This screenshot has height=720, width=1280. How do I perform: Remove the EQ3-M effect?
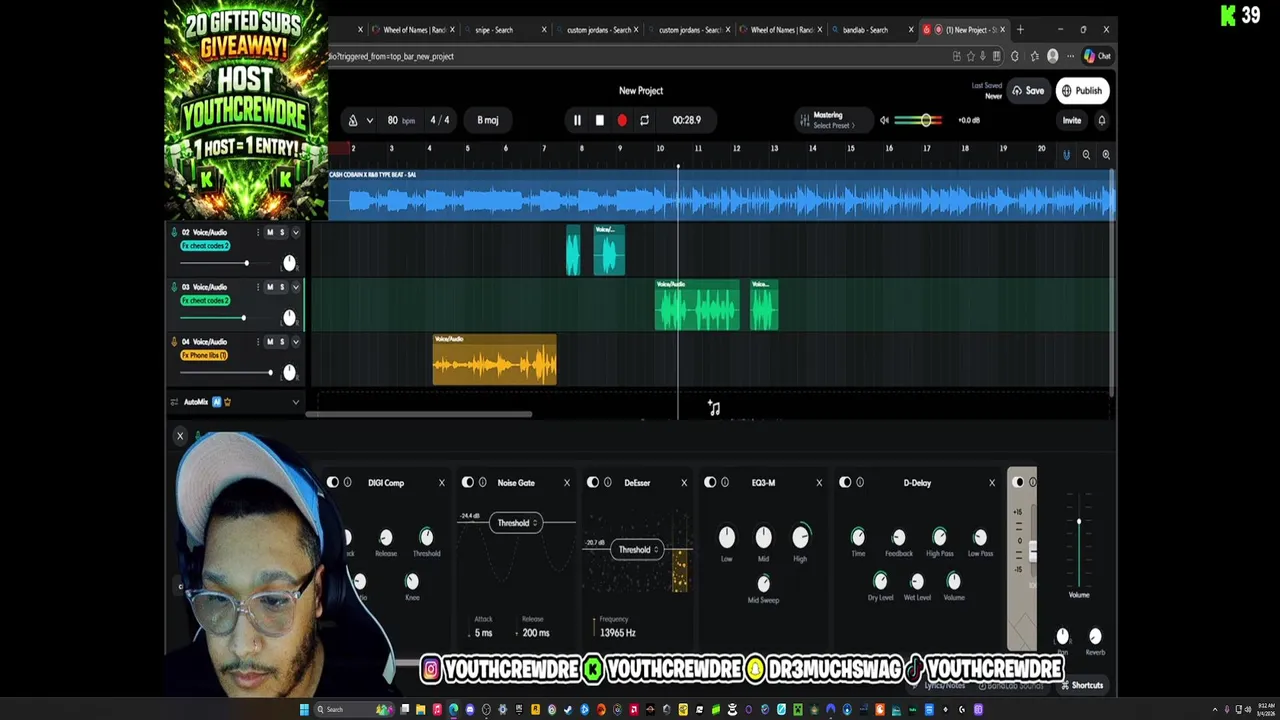pyautogui.click(x=819, y=483)
